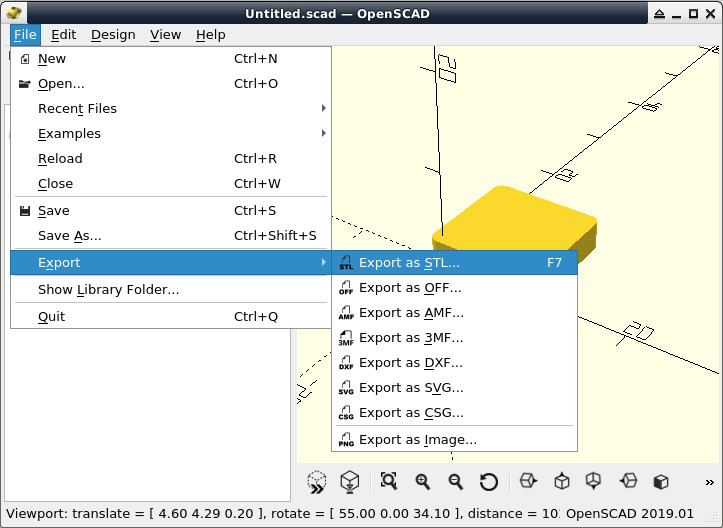Click the window shade (eject) title bar button
The width and height of the screenshot is (723, 528).
coord(659,14)
